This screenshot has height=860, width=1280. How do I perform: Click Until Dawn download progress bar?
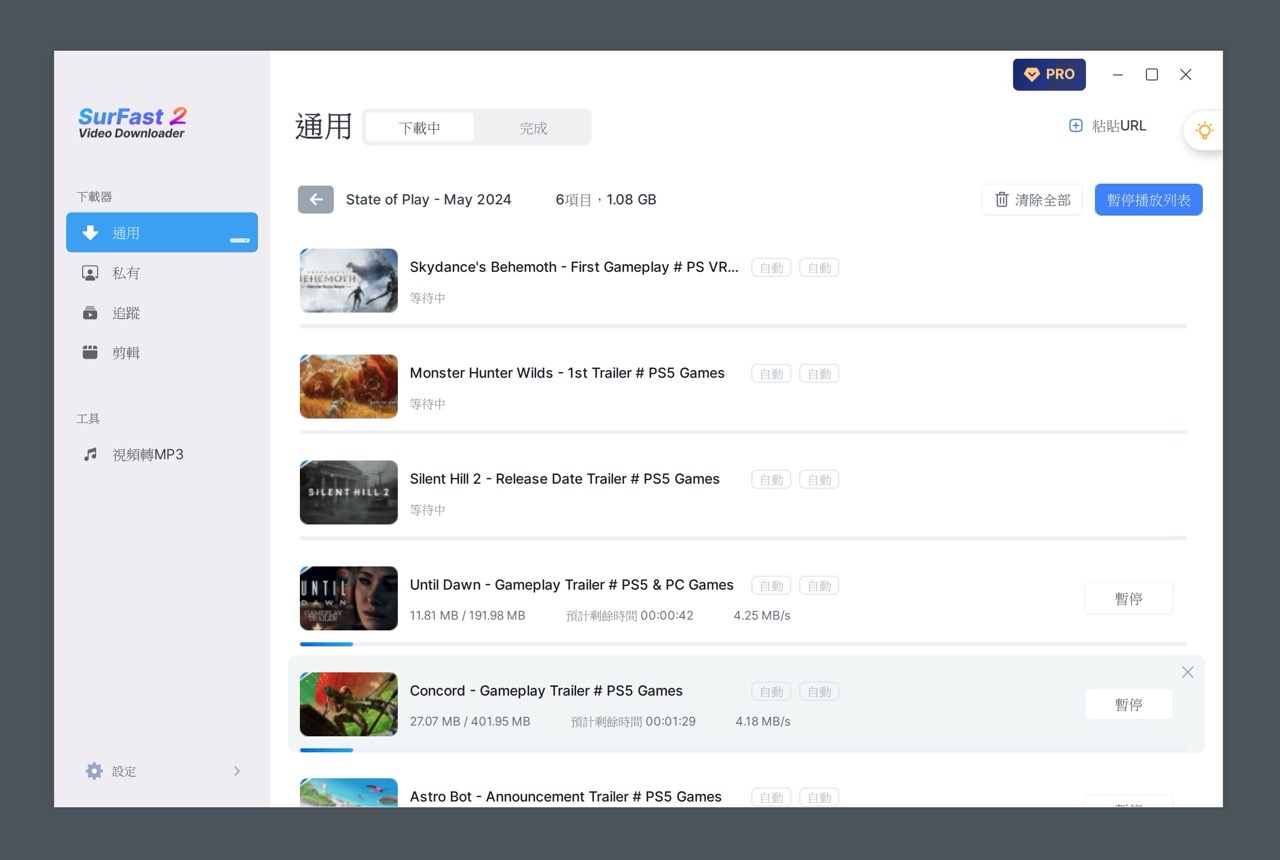coord(743,644)
